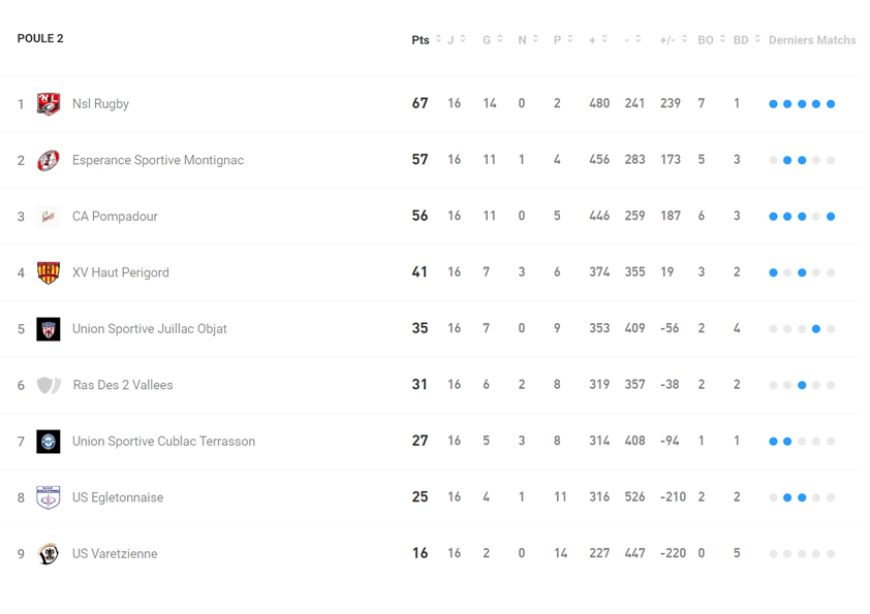
Task: Click CA Pompadour's first recent-match dot
Action: [773, 216]
